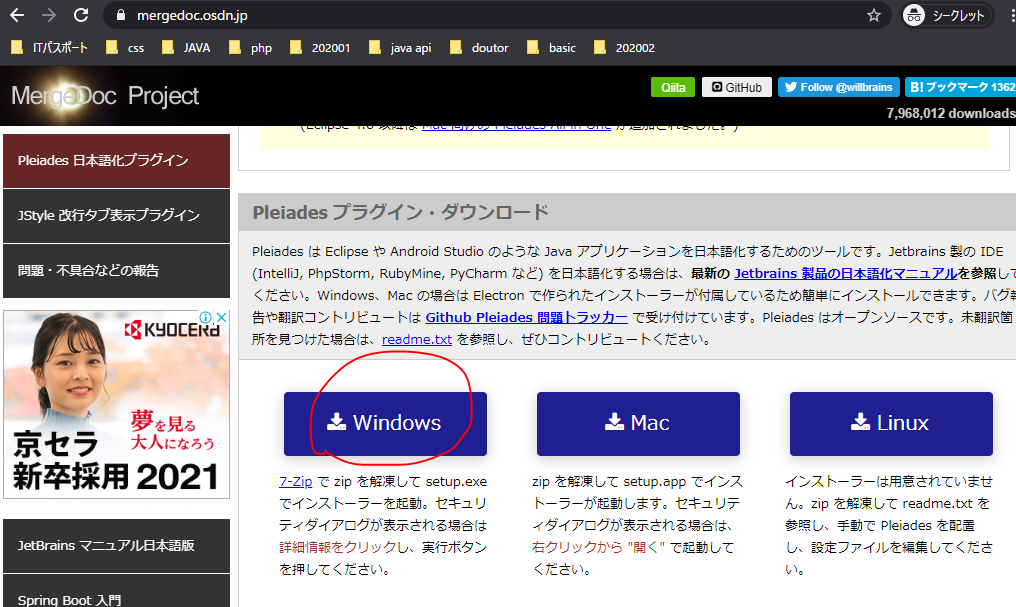The height and width of the screenshot is (607, 1016).
Task: Open the readme.txt link
Action: point(417,339)
